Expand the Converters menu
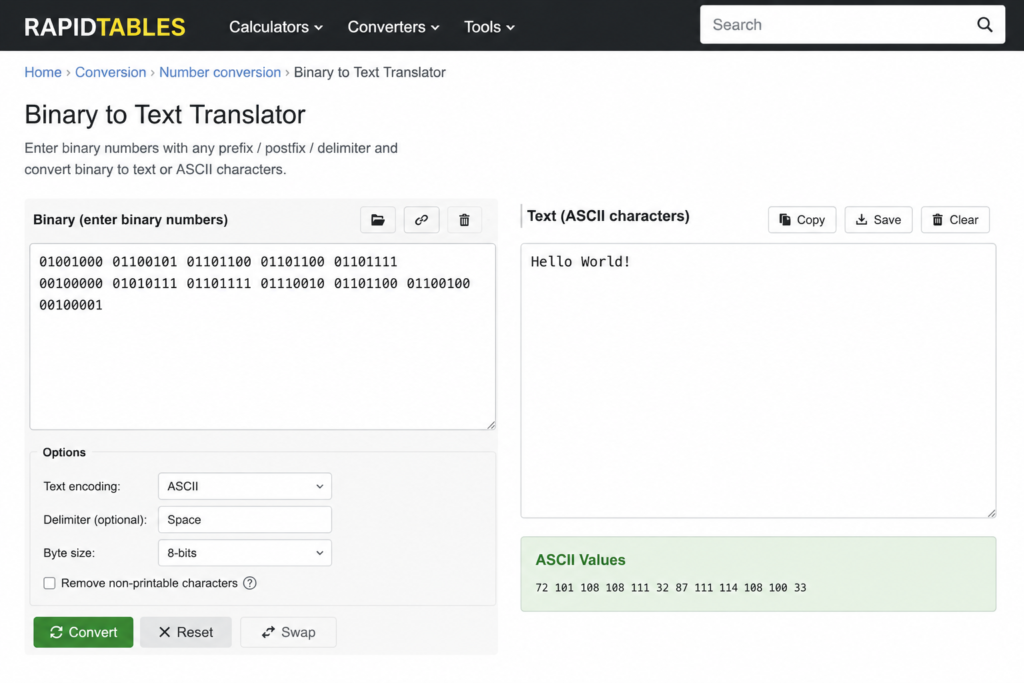Image resolution: width=1024 pixels, height=683 pixels. point(393,27)
